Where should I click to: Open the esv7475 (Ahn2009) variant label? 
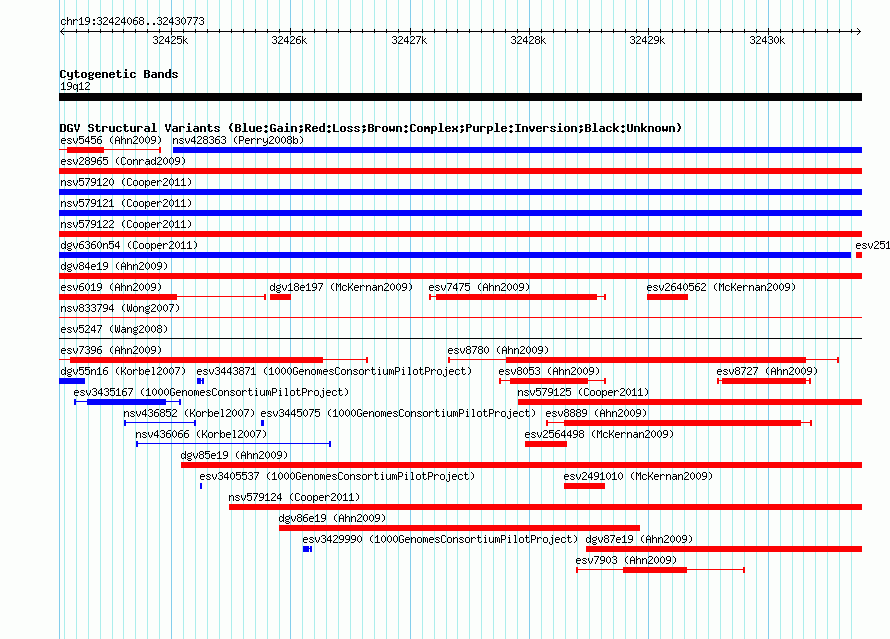click(x=479, y=287)
